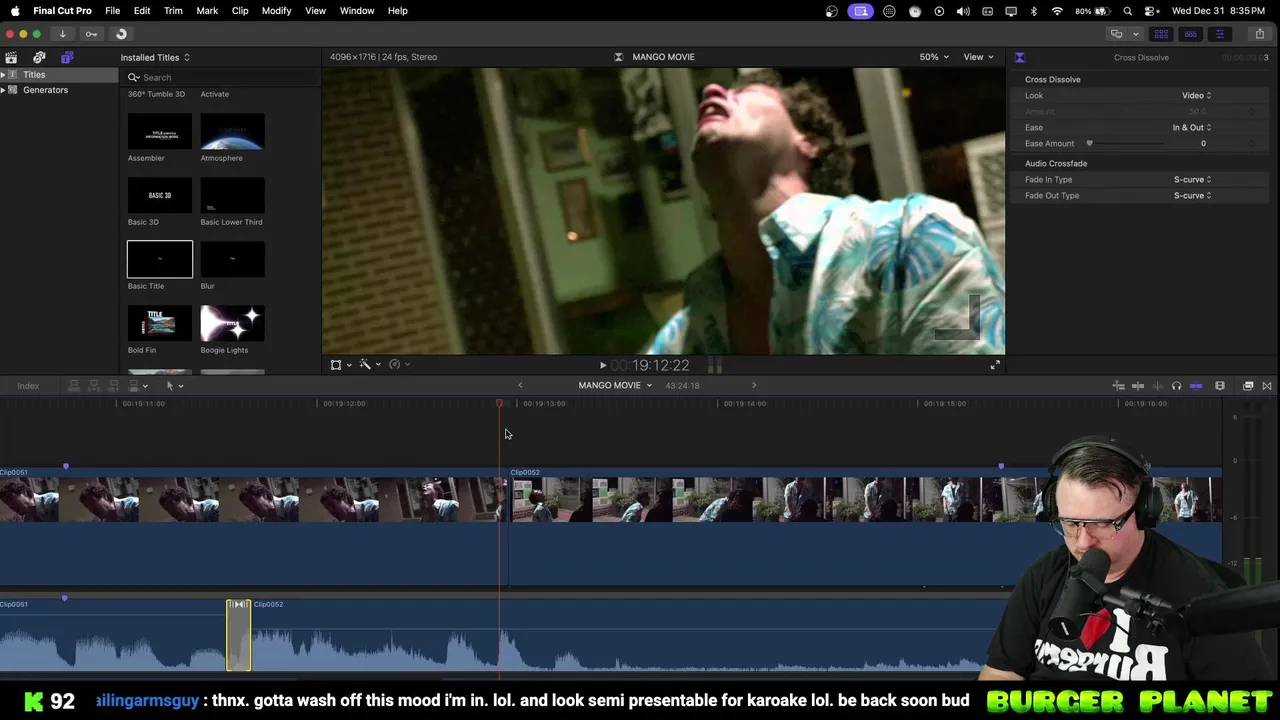Click the viewer play button
Viewport: 1280px width, 720px height.
pos(602,366)
